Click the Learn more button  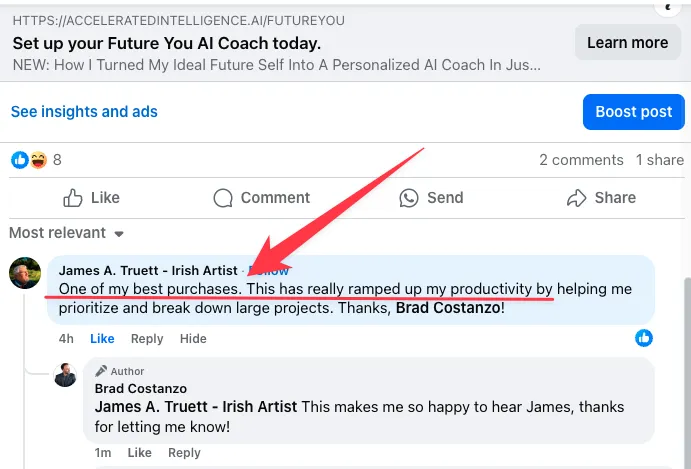tap(628, 42)
